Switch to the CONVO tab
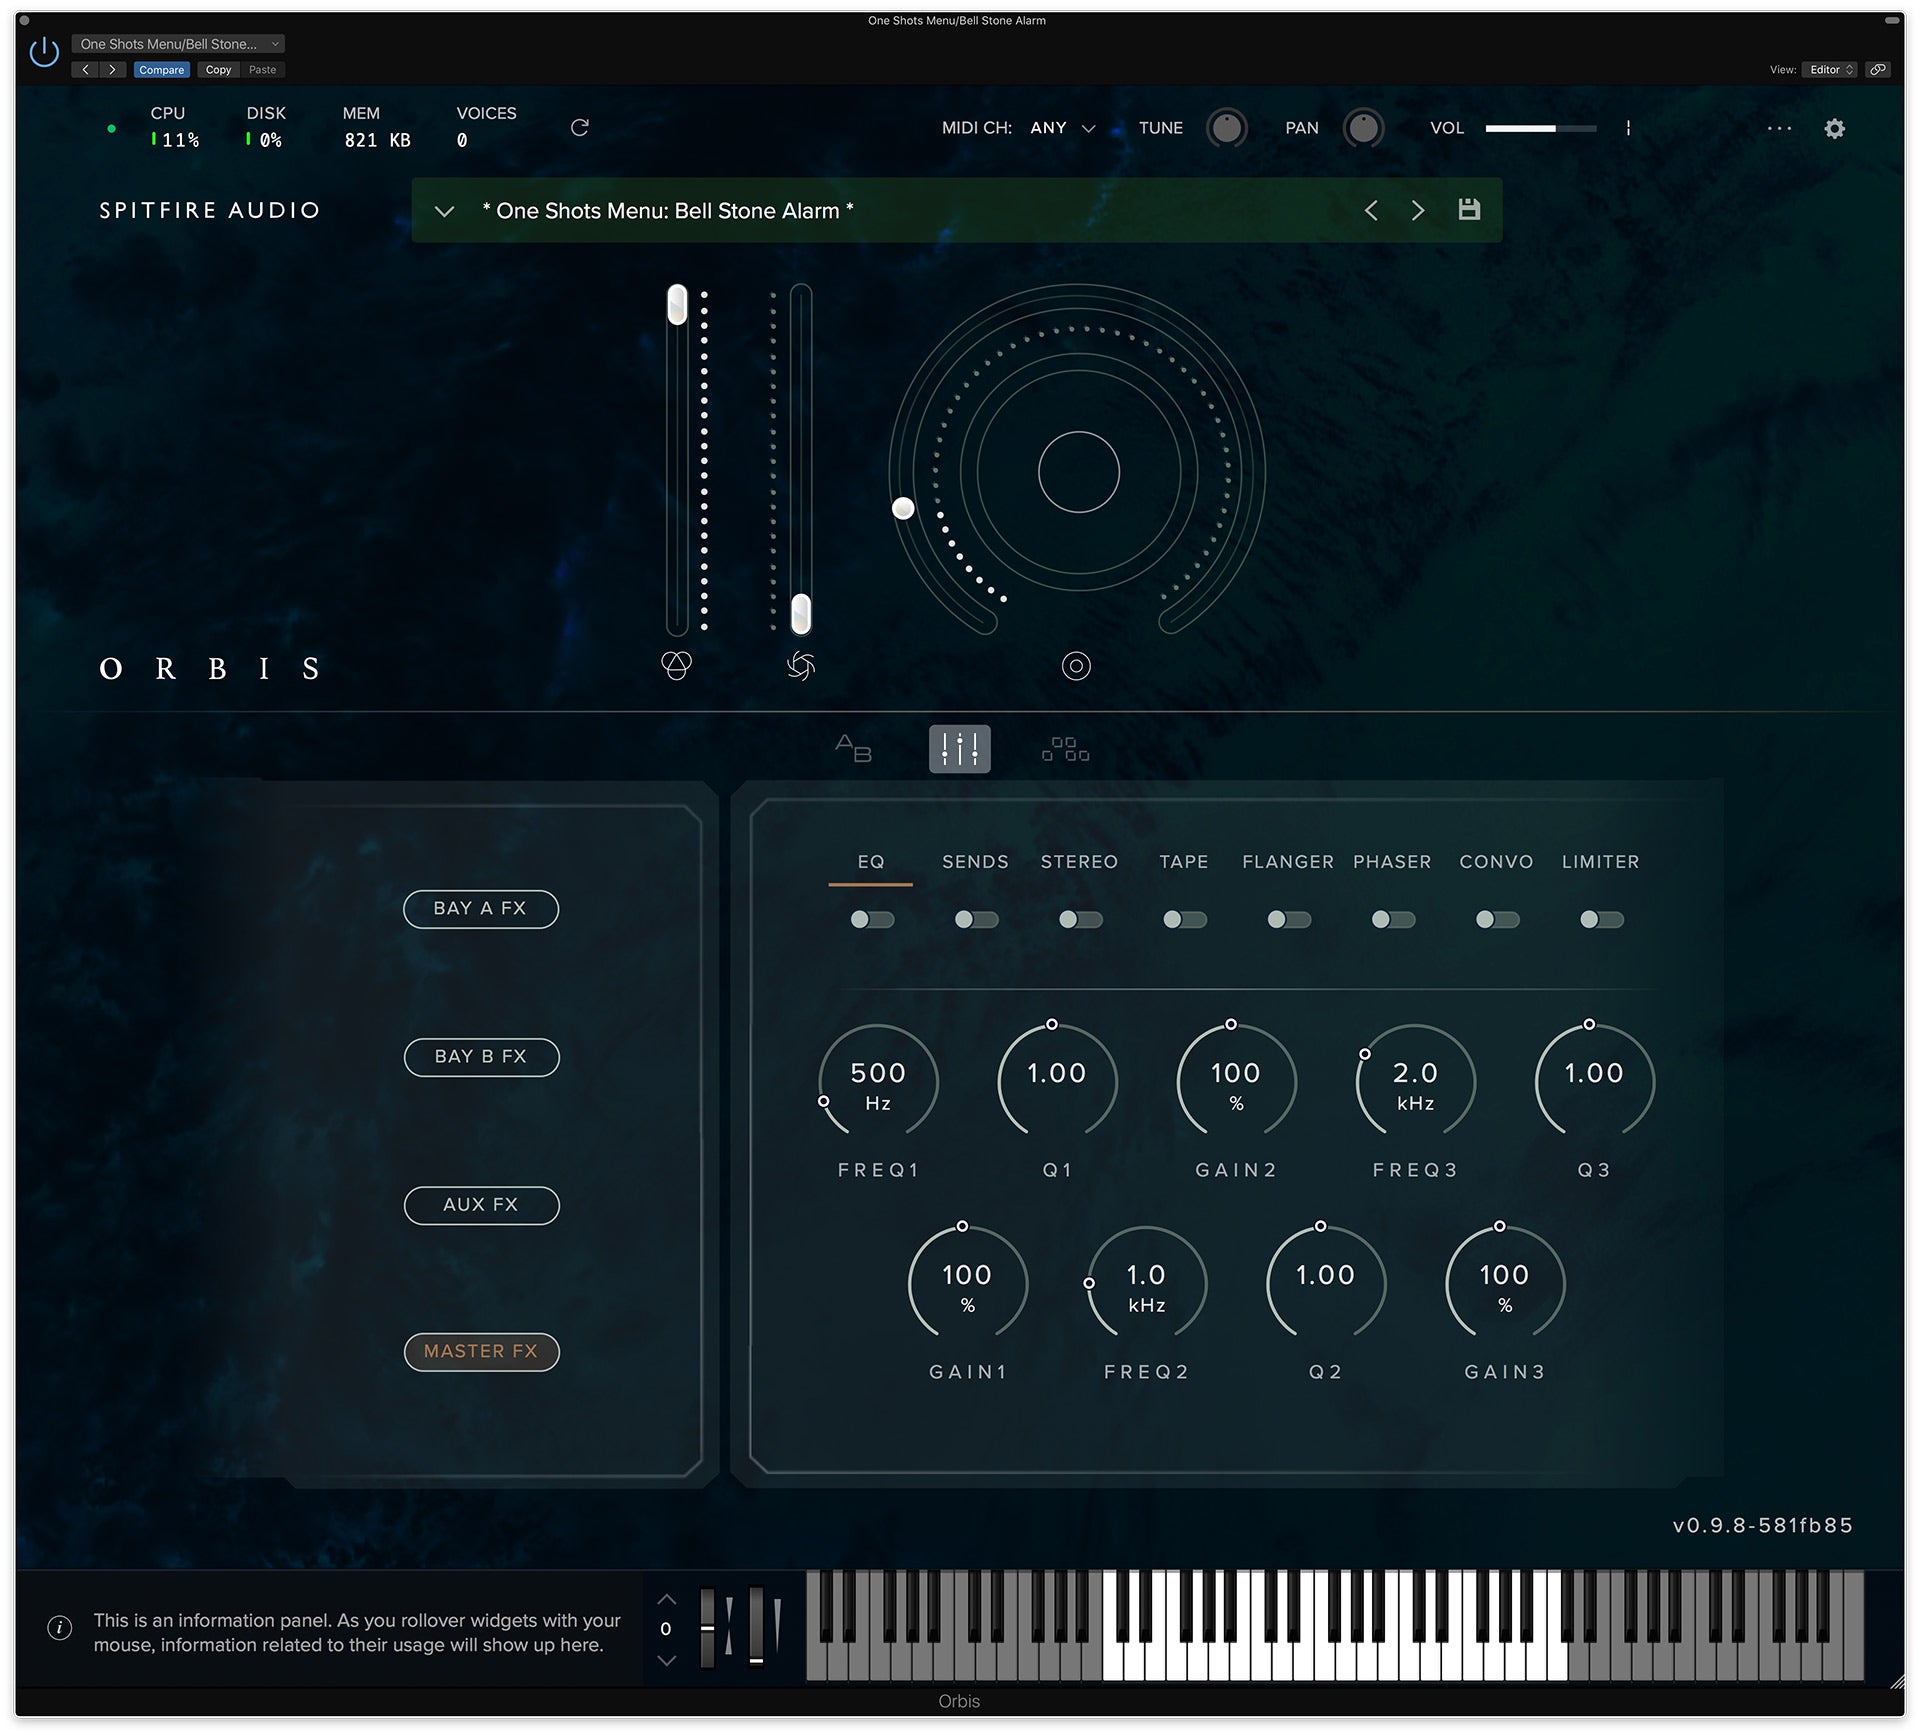Image resolution: width=1920 pixels, height=1735 pixels. pos(1496,862)
